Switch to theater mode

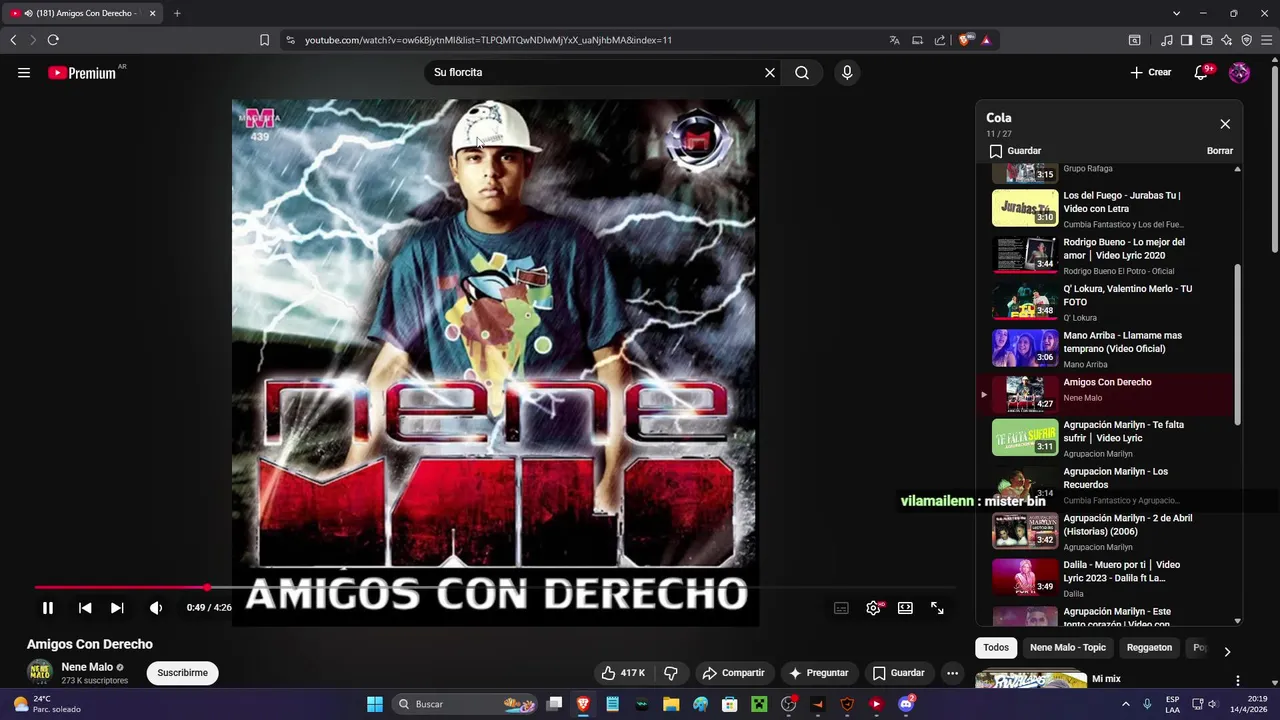[x=905, y=608]
